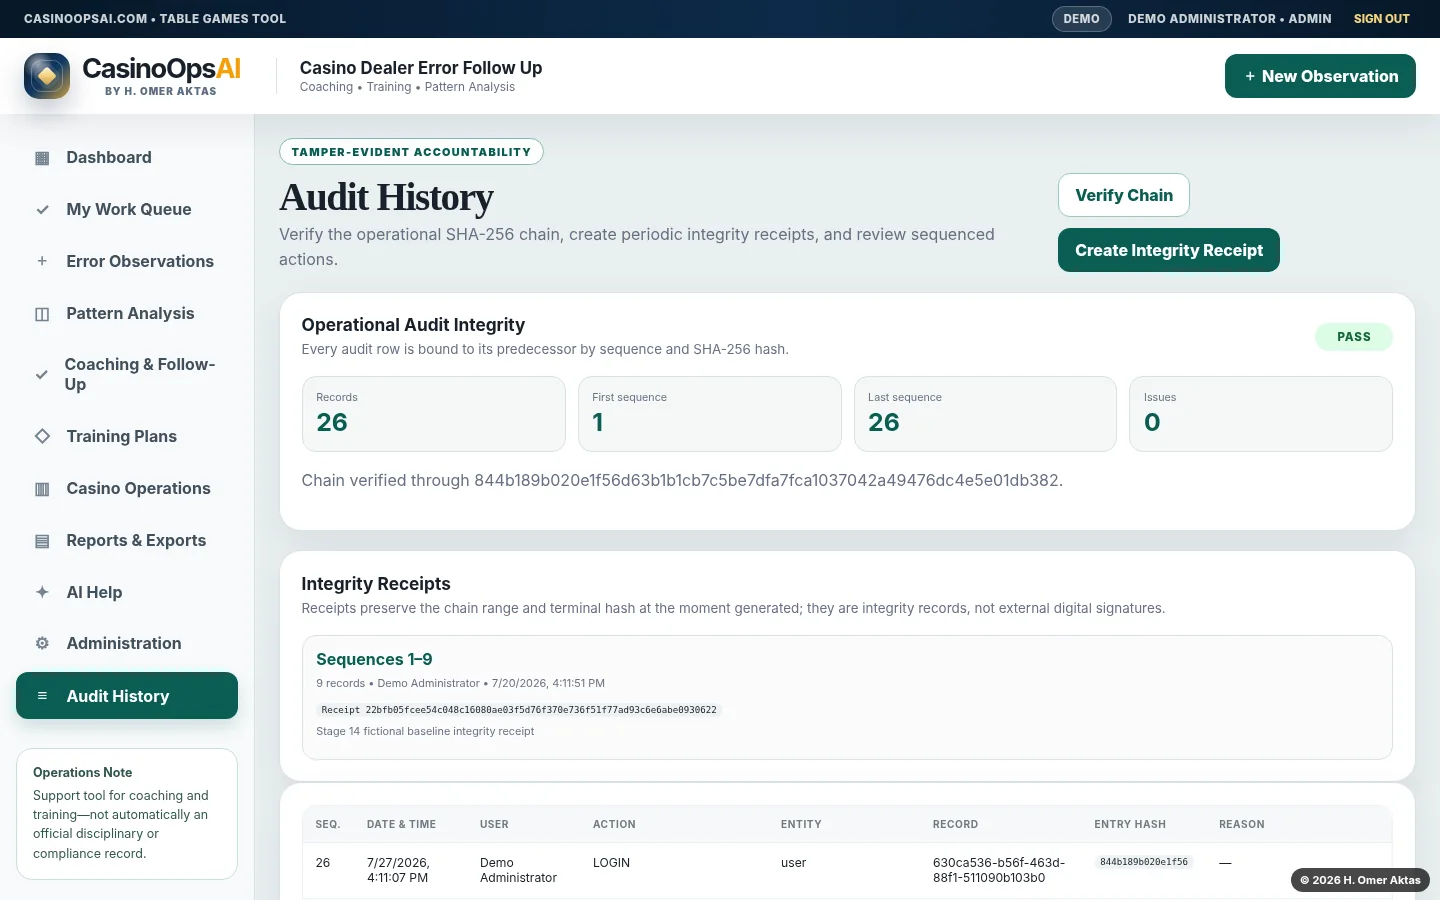Click the Reports & Exports icon
This screenshot has height=900, width=1440.
[x=42, y=541]
